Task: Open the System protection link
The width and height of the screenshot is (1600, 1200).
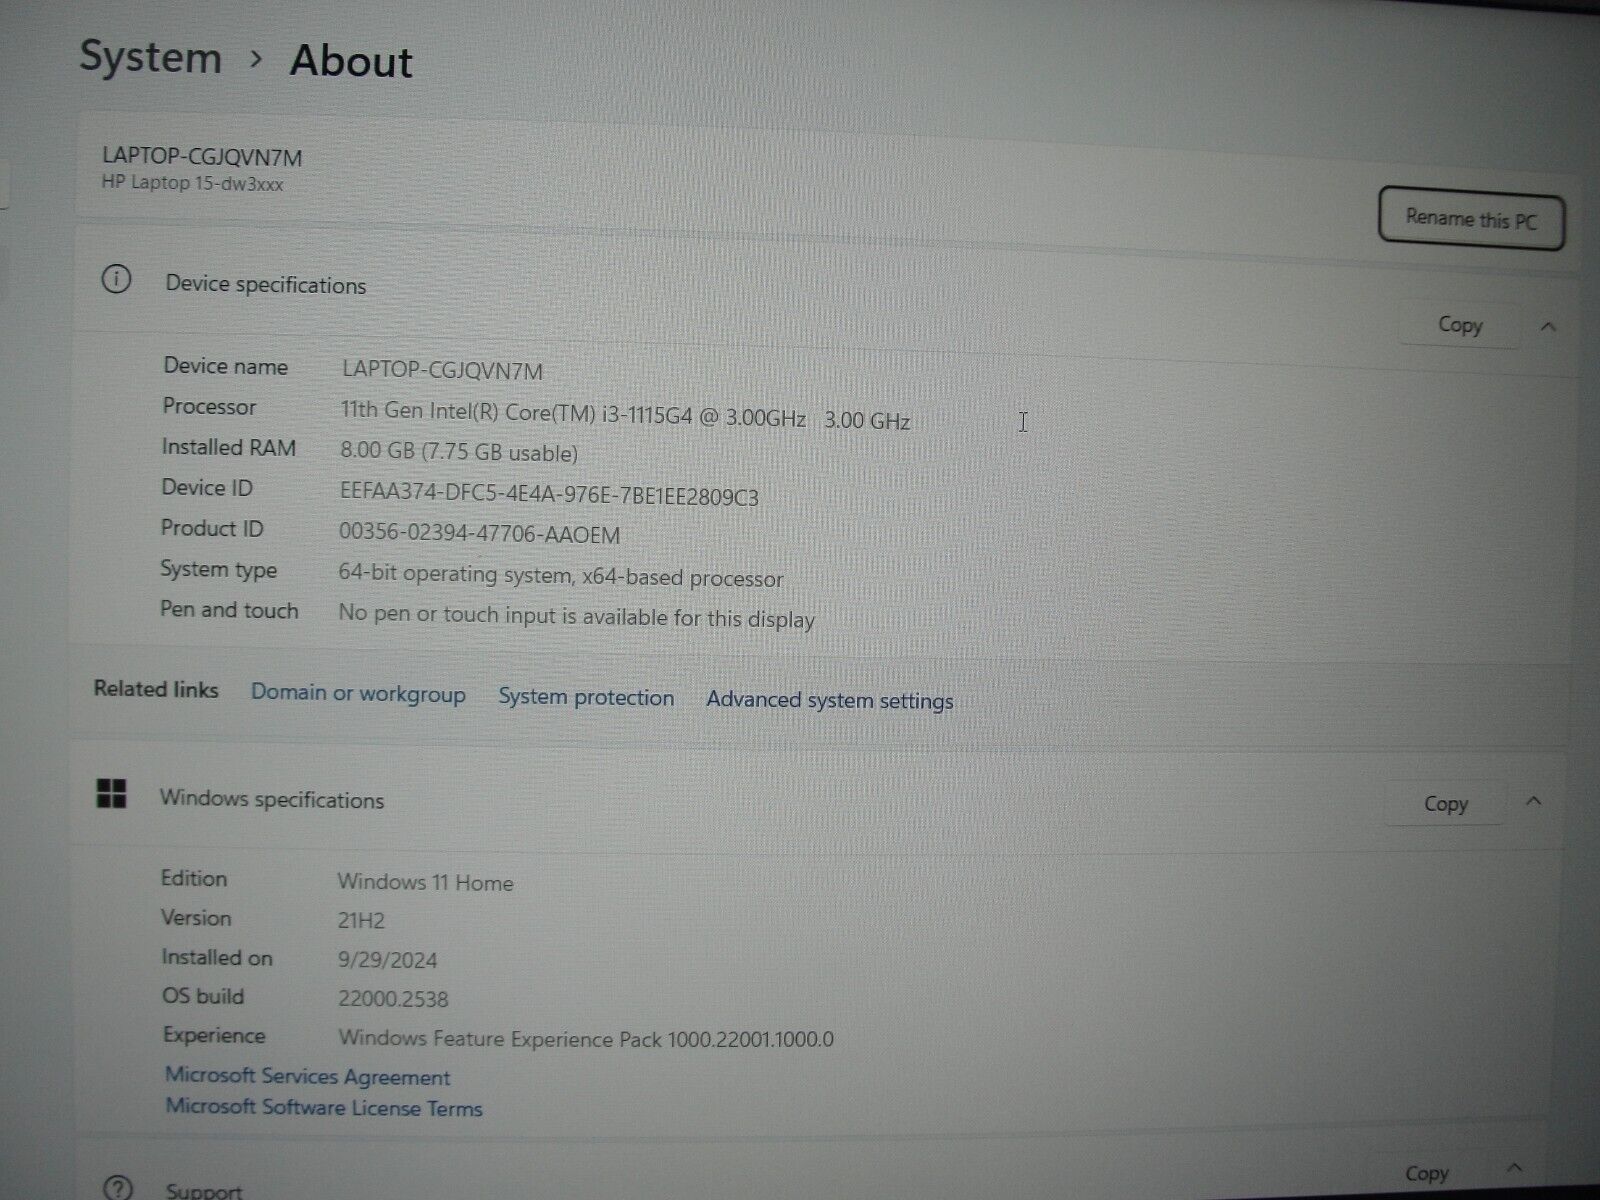Action: click(586, 697)
